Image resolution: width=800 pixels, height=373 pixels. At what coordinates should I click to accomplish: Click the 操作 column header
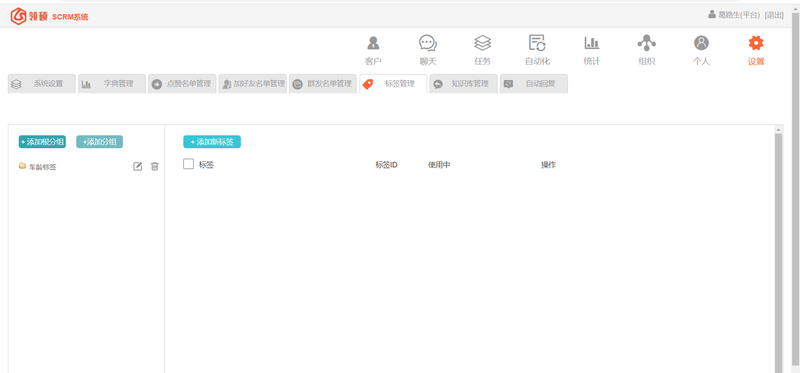[x=548, y=165]
